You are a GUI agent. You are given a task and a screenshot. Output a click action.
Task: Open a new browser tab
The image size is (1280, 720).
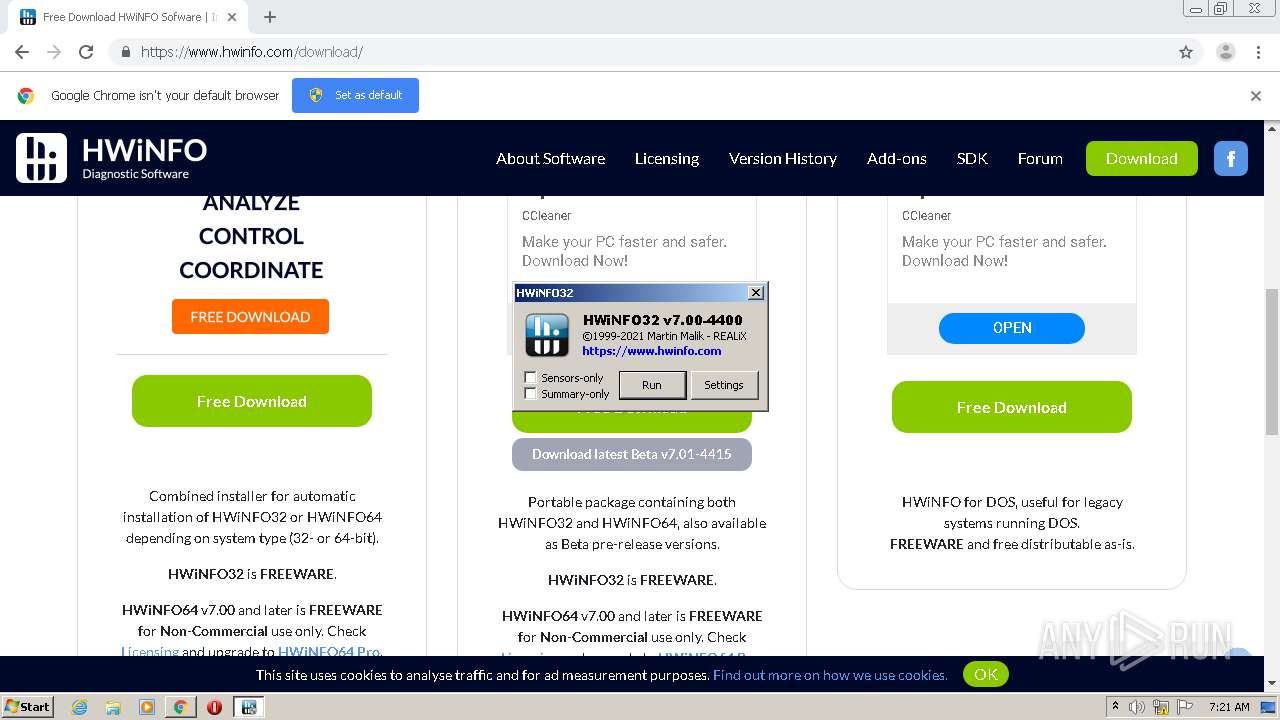(x=270, y=17)
